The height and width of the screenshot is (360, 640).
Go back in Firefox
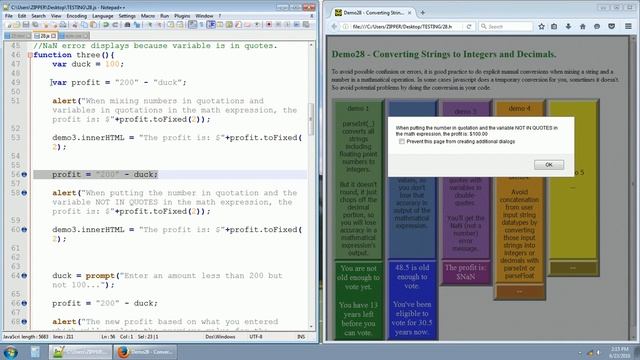334,27
